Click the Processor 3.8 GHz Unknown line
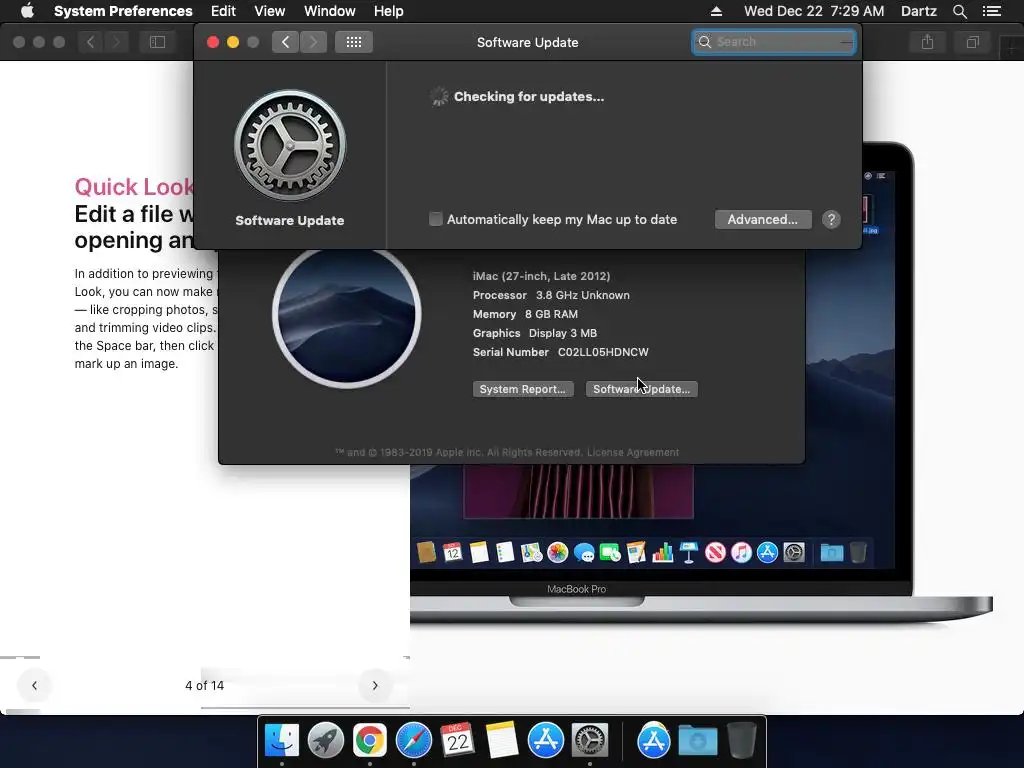 [551, 295]
